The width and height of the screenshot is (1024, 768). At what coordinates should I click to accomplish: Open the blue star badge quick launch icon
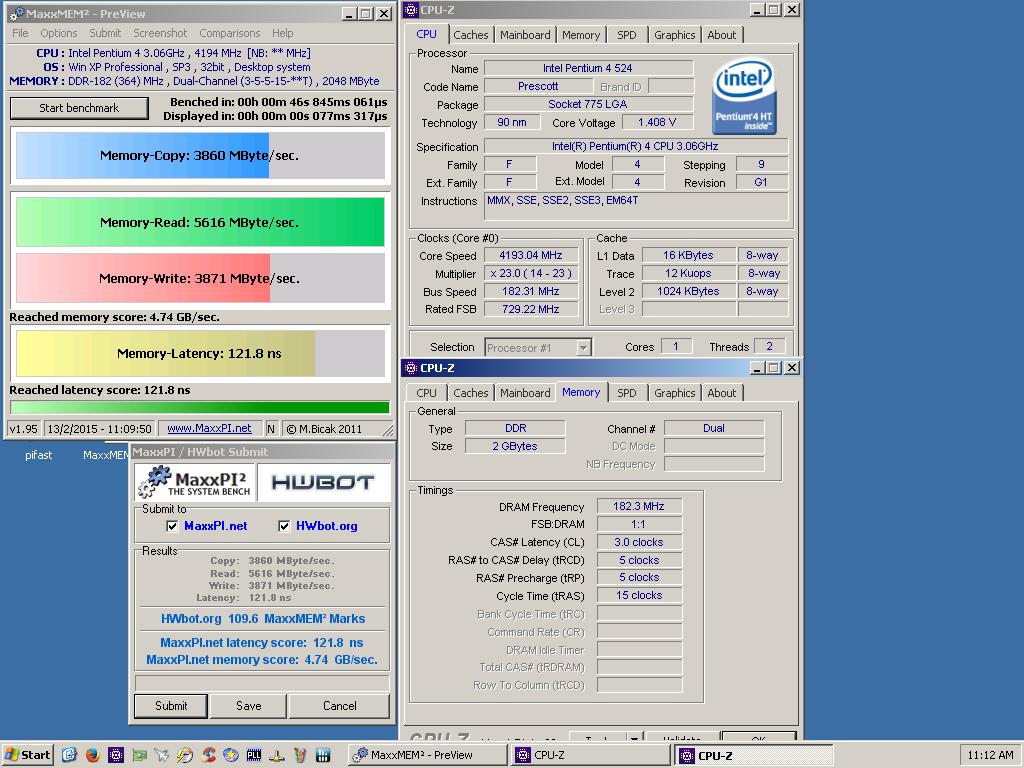point(231,755)
